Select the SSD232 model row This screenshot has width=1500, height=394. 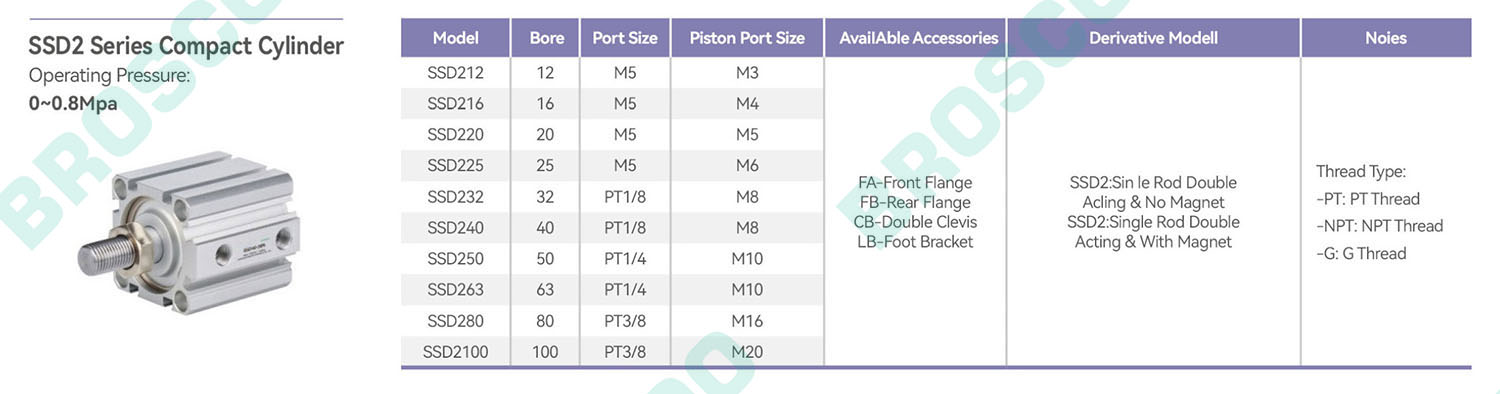pos(612,197)
